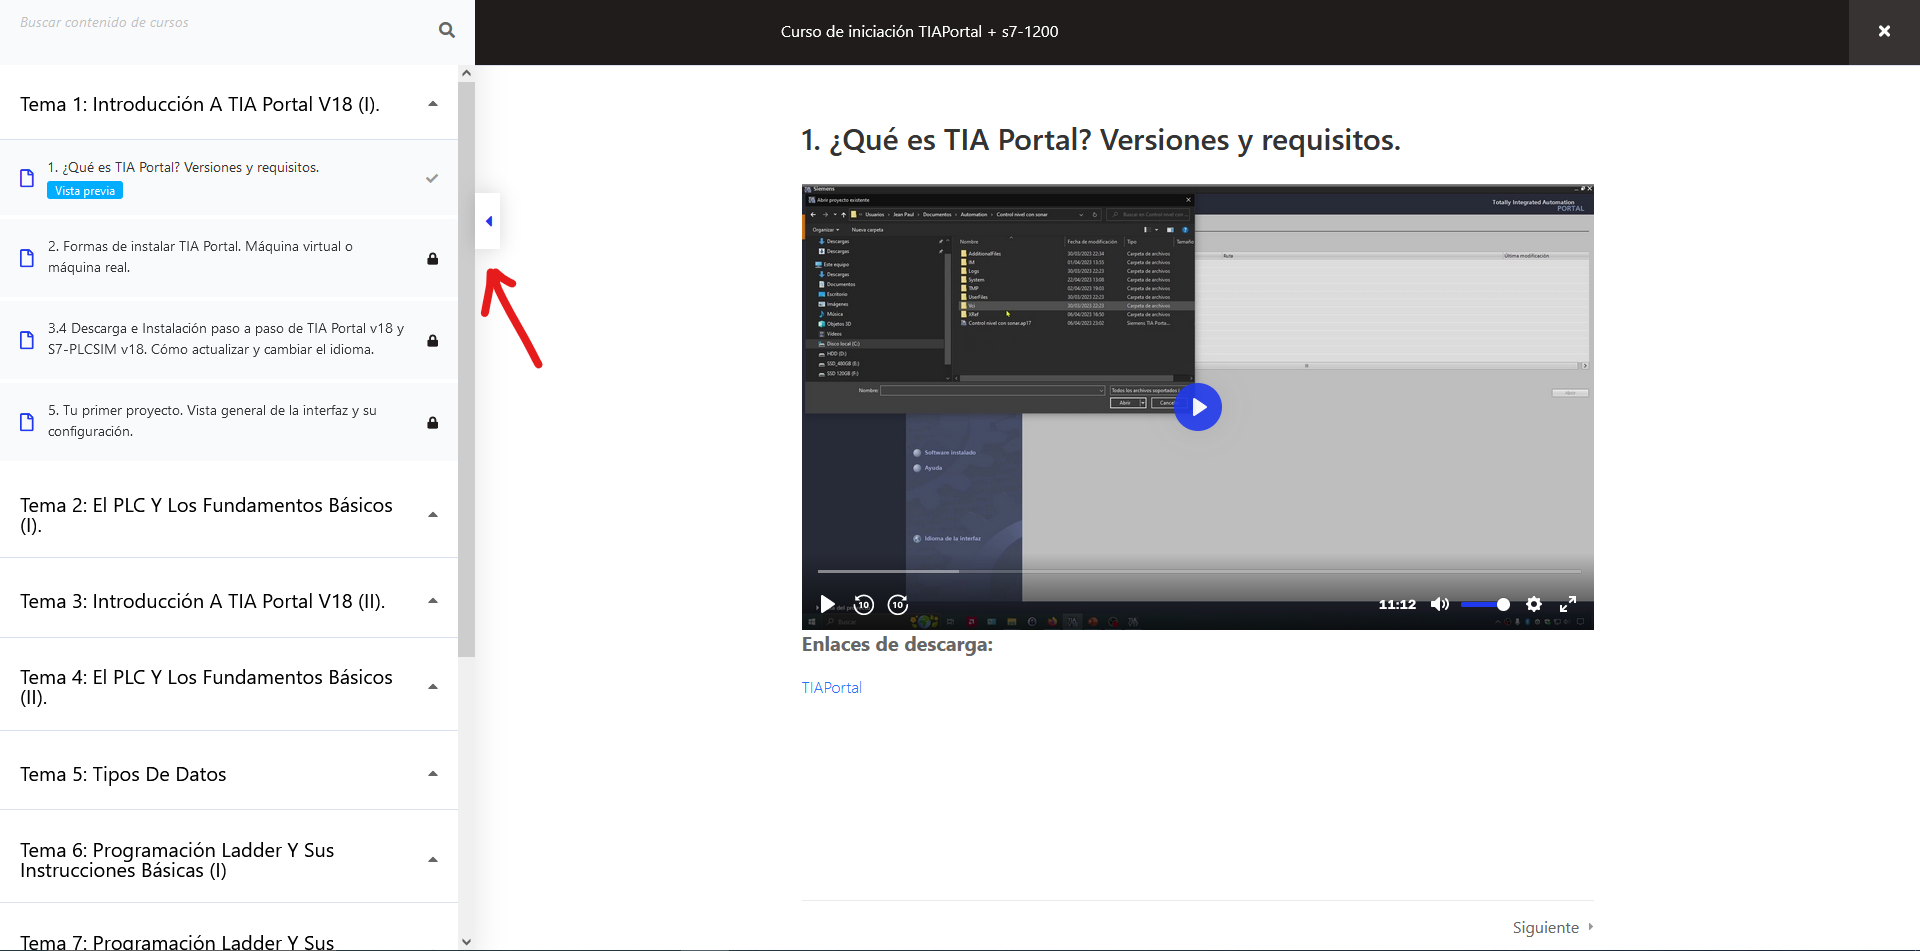Skip video forward 10 seconds
The height and width of the screenshot is (951, 1920).
(x=898, y=604)
